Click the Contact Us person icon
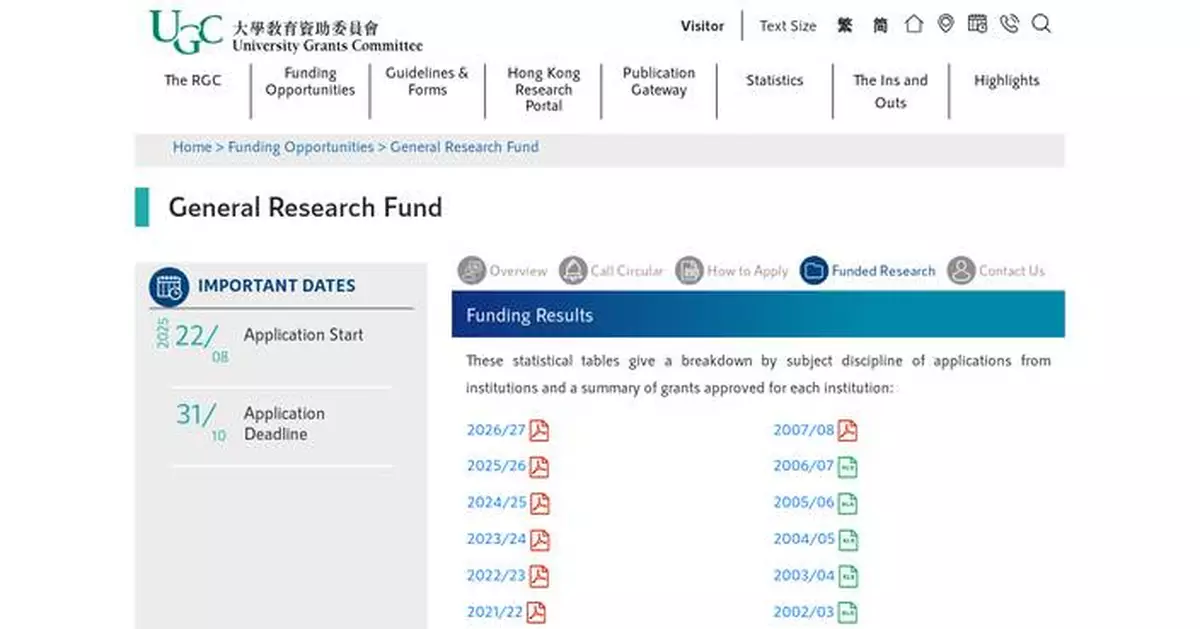The image size is (1200, 629). [x=961, y=270]
